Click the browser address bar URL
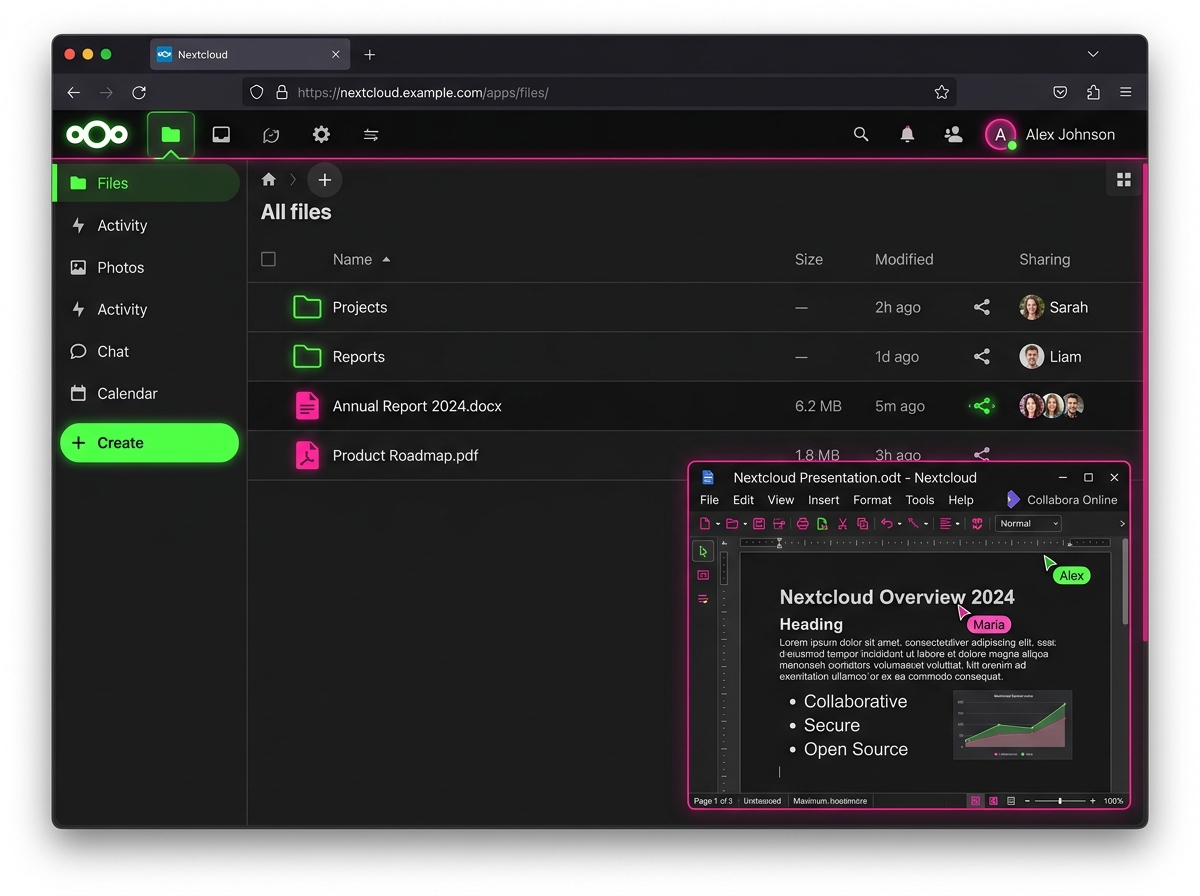 (423, 92)
